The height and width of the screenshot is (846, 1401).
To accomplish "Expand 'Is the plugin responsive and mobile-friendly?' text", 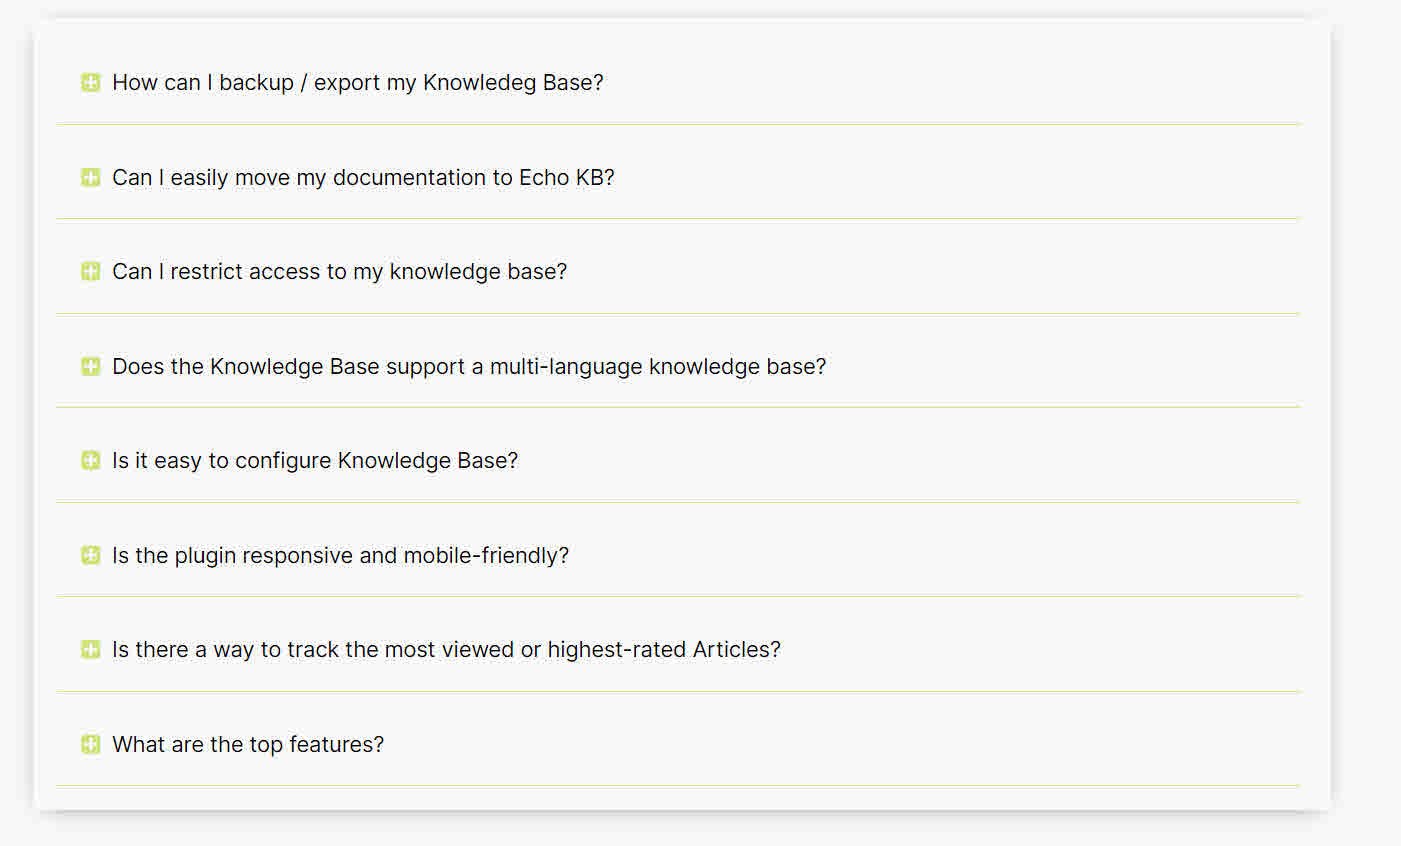I will (x=340, y=556).
